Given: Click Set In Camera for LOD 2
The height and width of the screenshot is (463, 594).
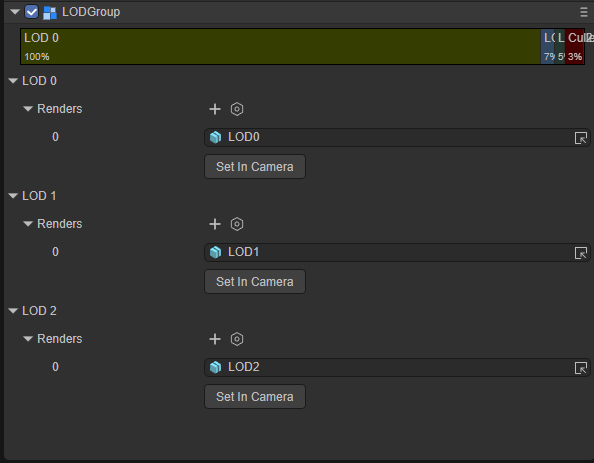Looking at the screenshot, I should click(255, 397).
